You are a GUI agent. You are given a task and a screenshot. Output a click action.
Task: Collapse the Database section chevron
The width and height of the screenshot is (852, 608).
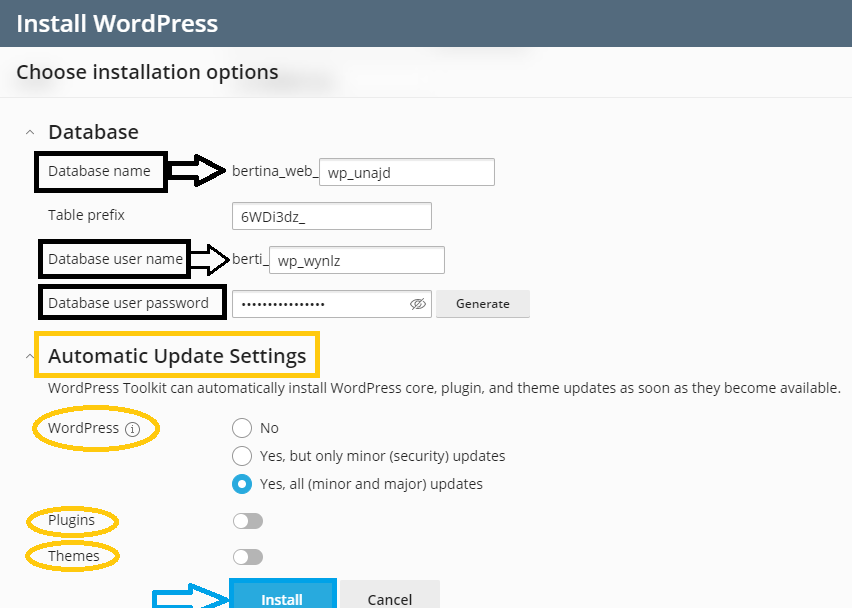30,132
